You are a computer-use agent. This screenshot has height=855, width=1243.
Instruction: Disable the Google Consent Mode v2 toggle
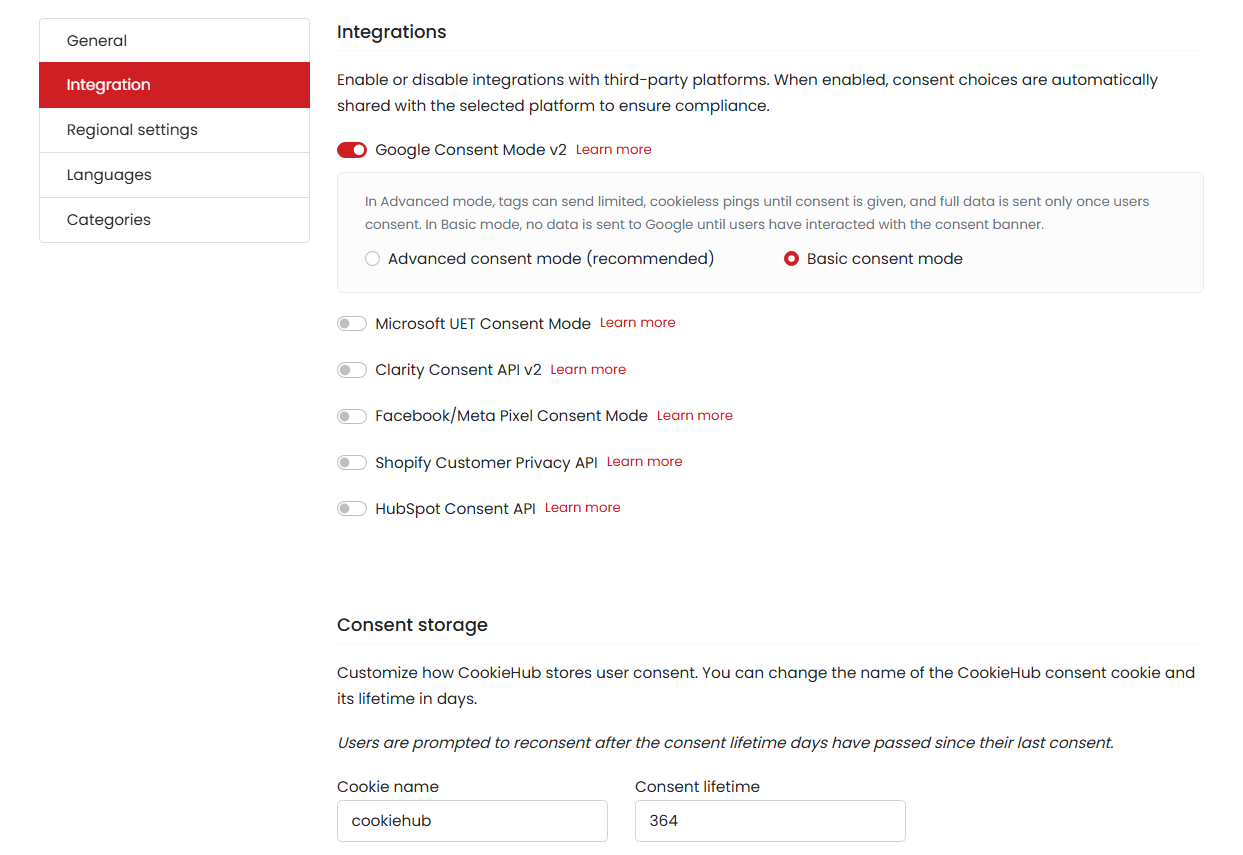[x=352, y=150]
